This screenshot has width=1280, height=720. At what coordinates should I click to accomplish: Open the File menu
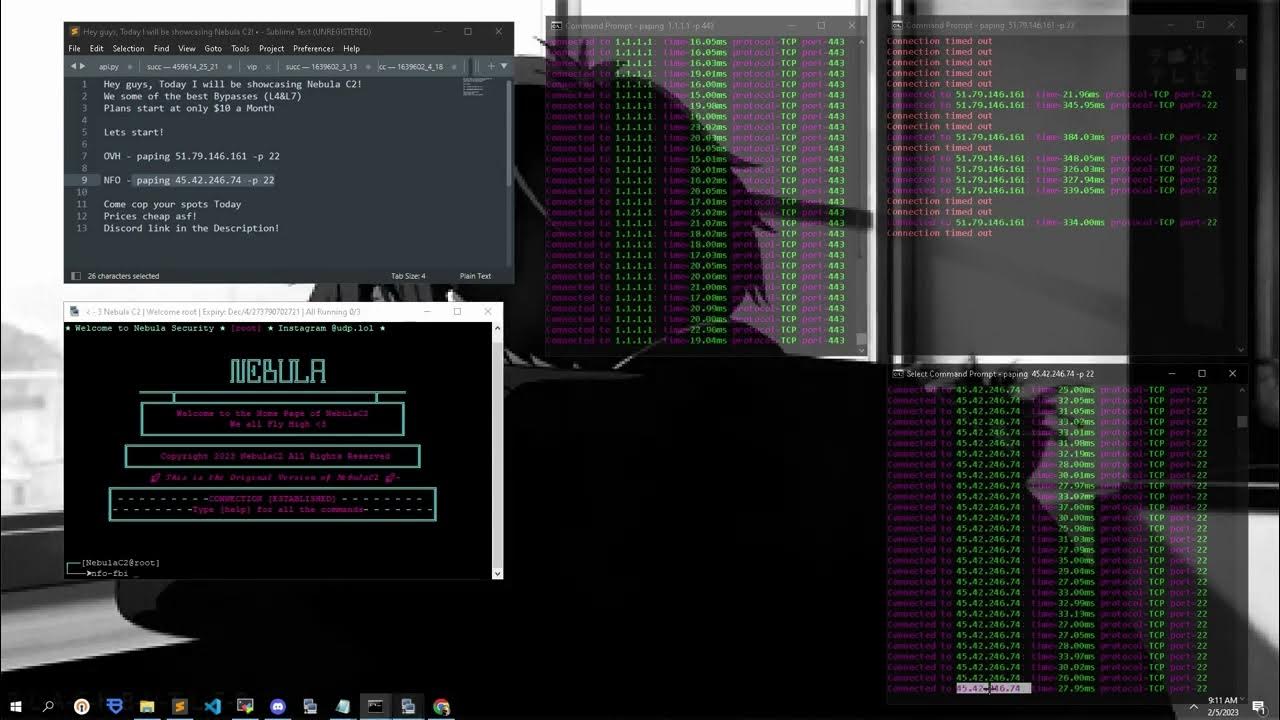[74, 48]
